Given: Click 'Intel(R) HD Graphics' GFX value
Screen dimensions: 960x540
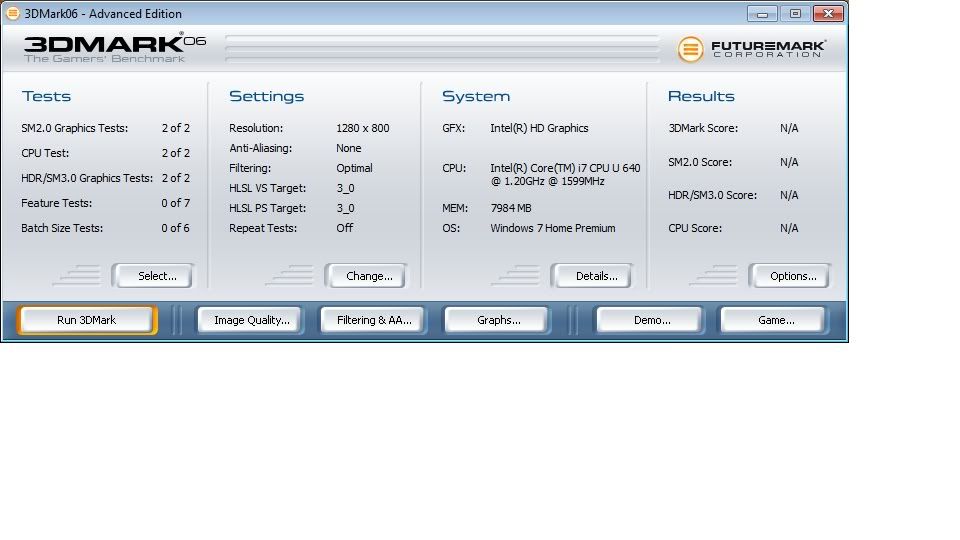Looking at the screenshot, I should click(x=539, y=128).
